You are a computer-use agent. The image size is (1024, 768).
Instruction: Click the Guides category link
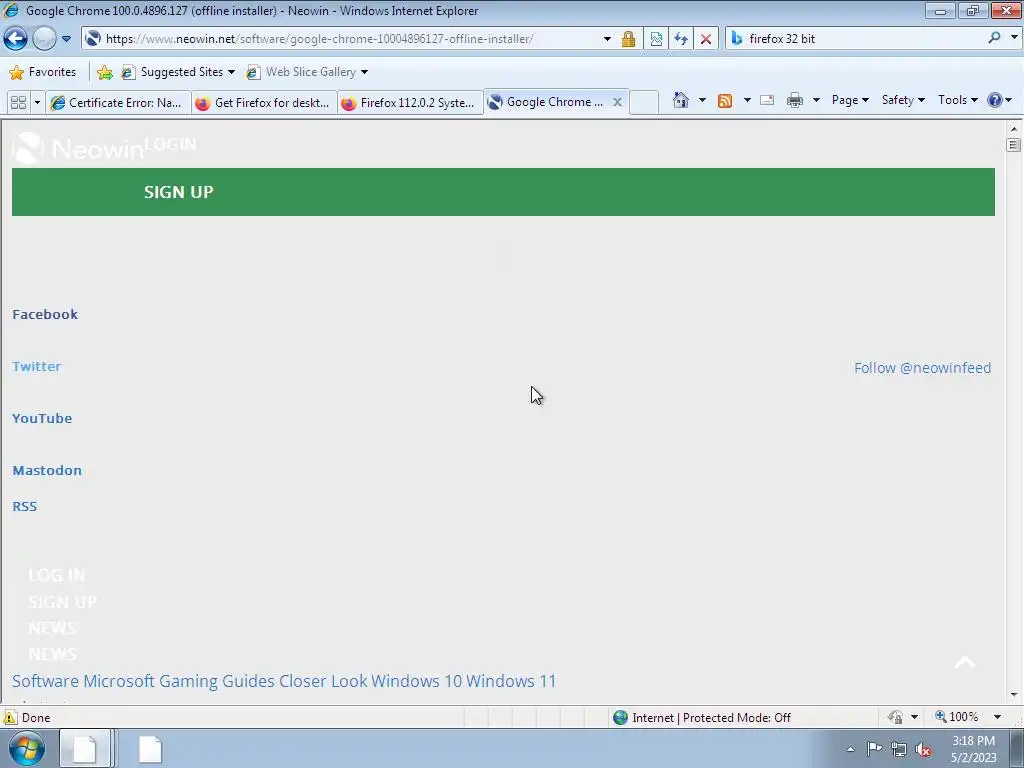point(248,680)
